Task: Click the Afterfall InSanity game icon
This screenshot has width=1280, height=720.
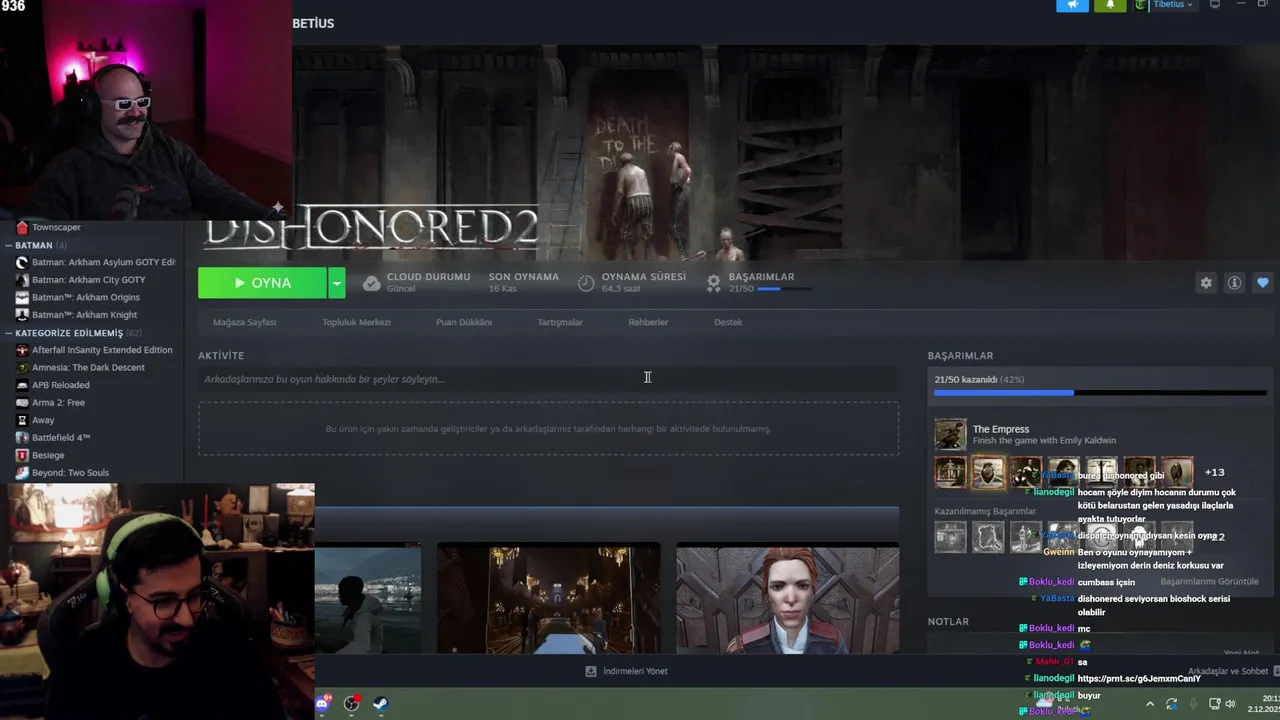Action: (x=22, y=350)
